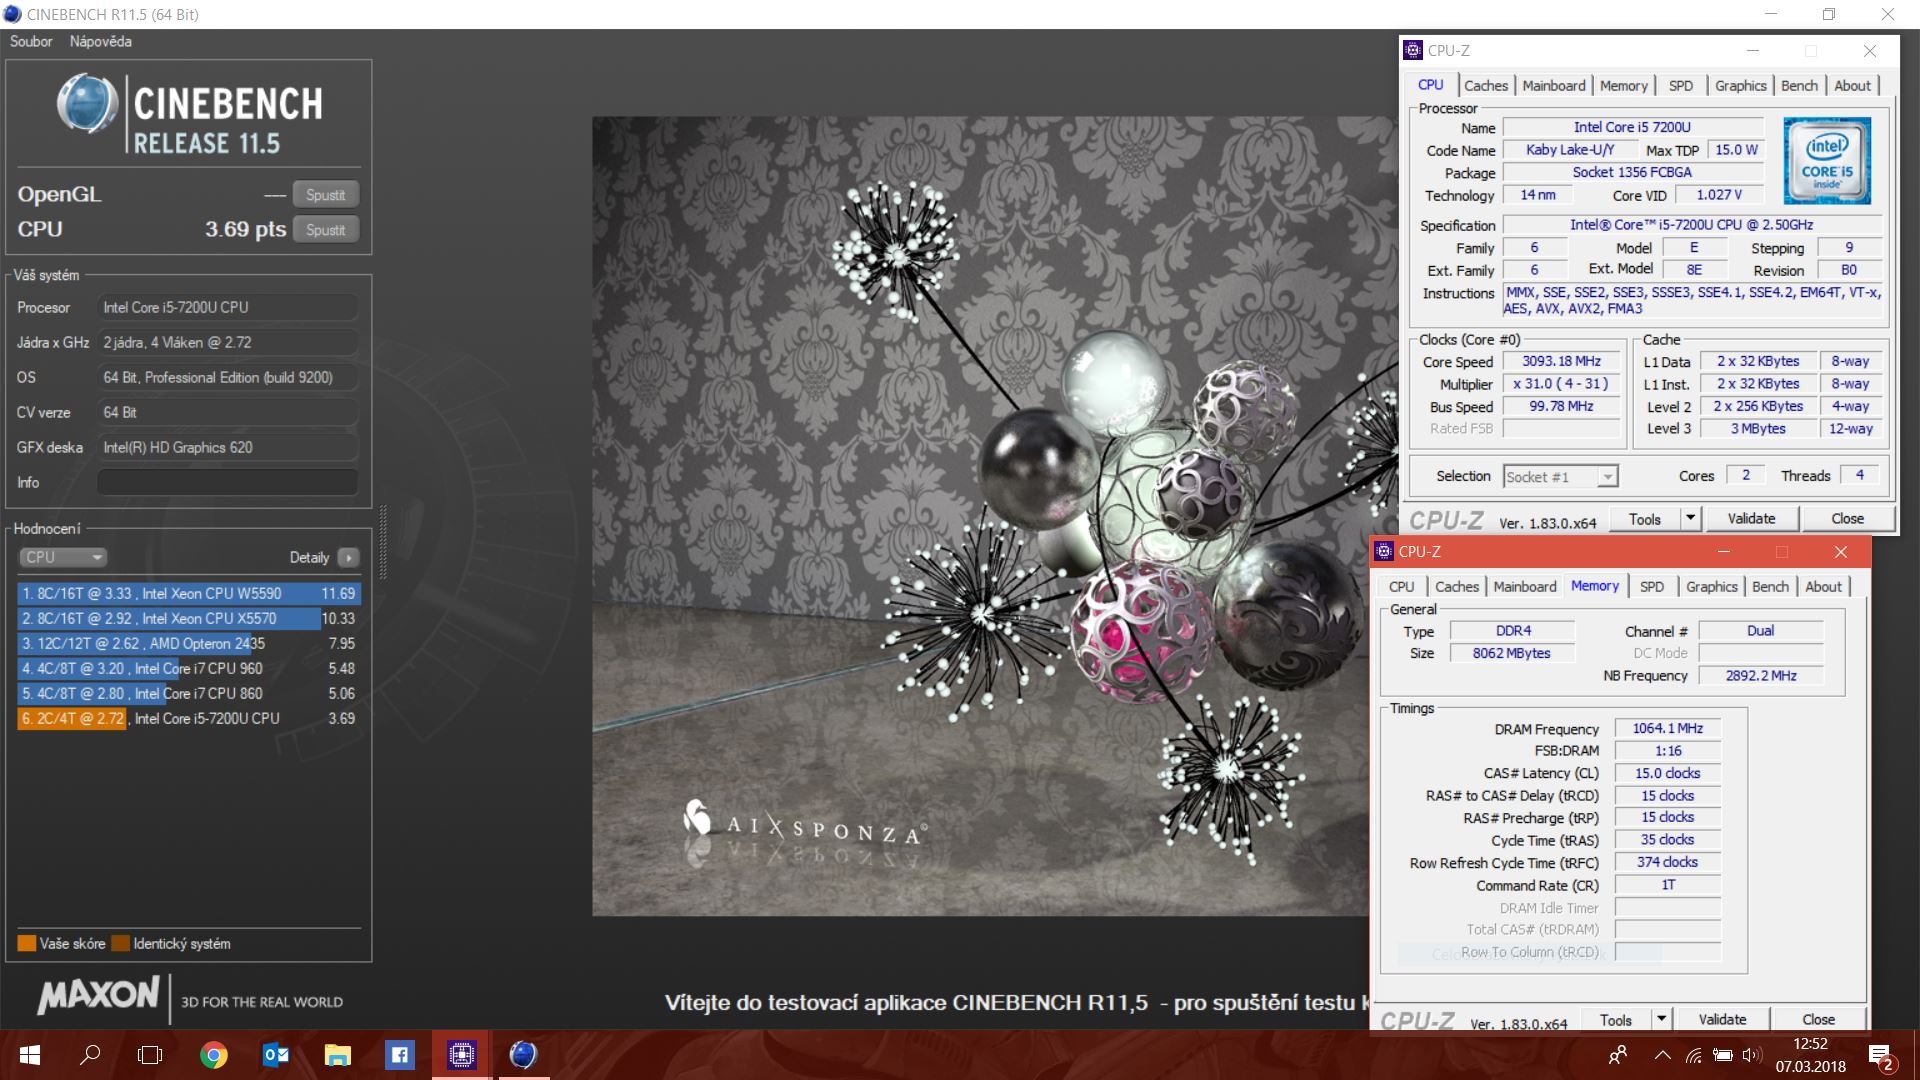This screenshot has height=1080, width=1920.
Task: Click Tools button in upper CPU-Z
Action: pyautogui.click(x=1645, y=519)
